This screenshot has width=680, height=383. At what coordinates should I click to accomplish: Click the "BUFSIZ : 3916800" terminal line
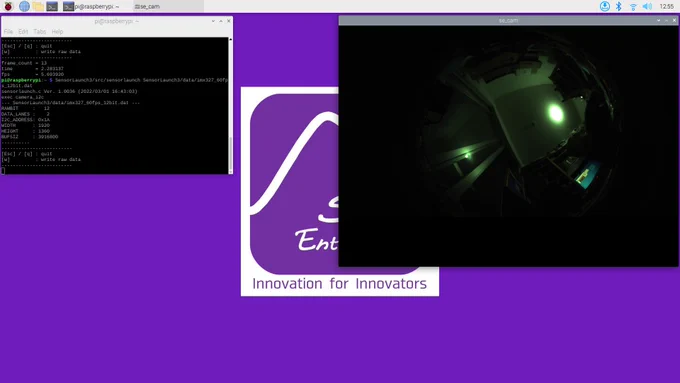pos(29,137)
